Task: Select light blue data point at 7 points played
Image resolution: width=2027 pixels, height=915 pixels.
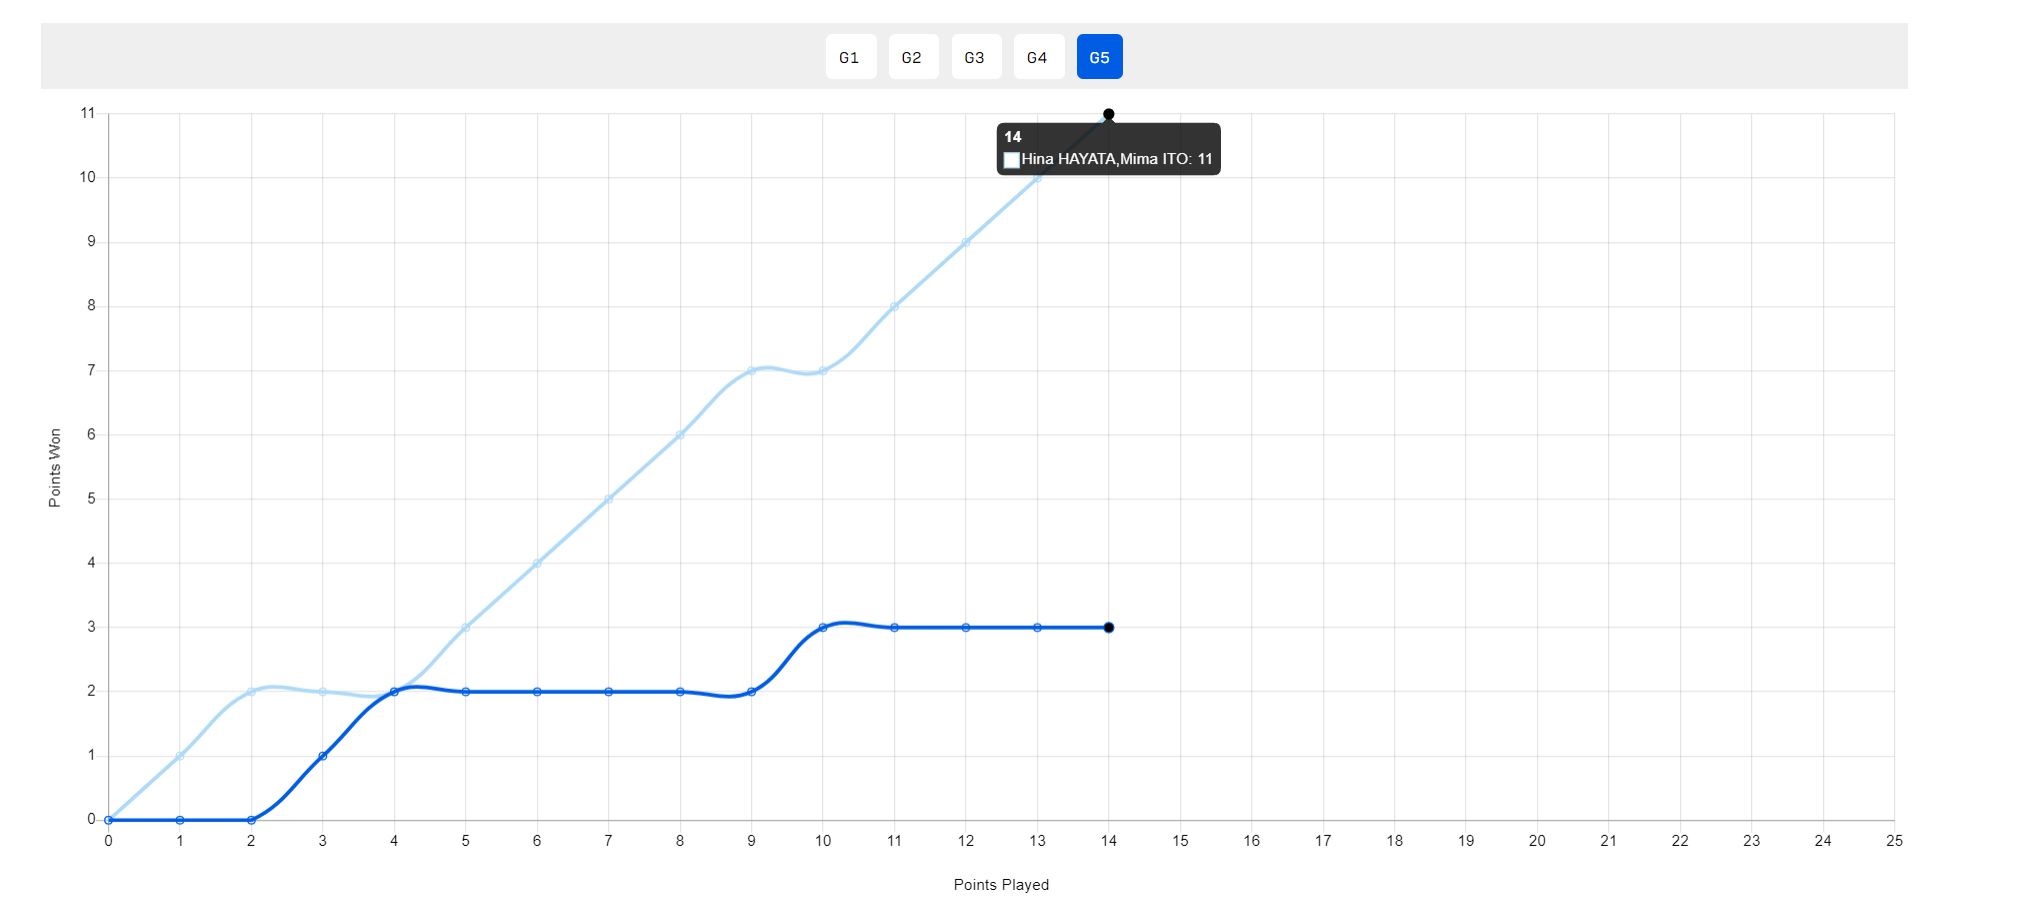Action: click(x=608, y=499)
